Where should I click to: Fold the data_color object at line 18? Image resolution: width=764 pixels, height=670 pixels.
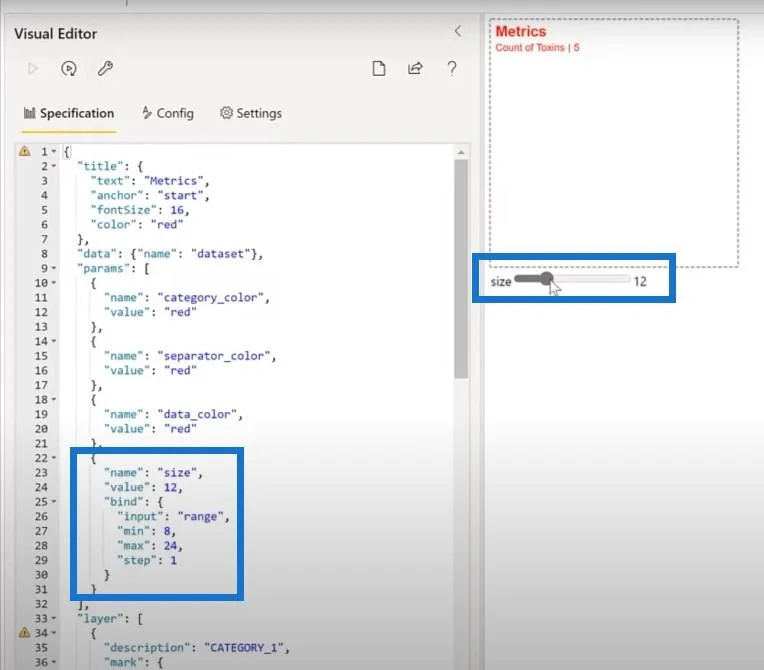click(x=54, y=400)
